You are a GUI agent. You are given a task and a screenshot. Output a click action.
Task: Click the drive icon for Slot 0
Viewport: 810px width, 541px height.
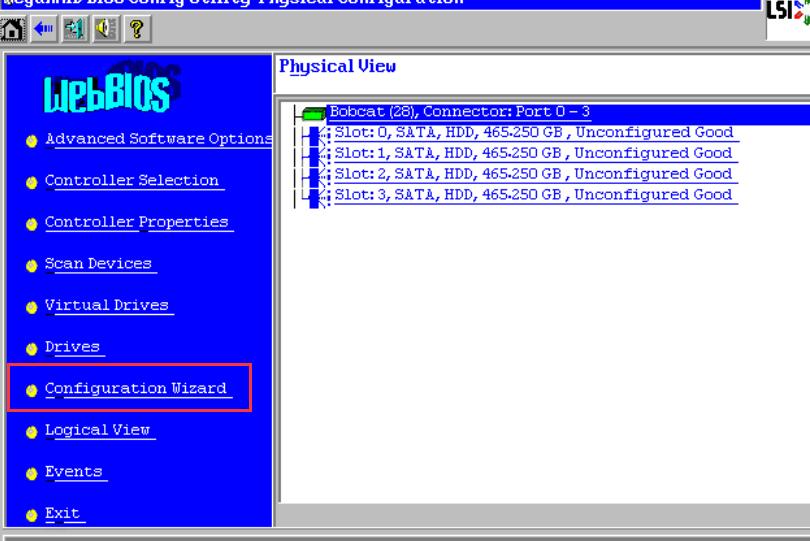pyautogui.click(x=316, y=133)
